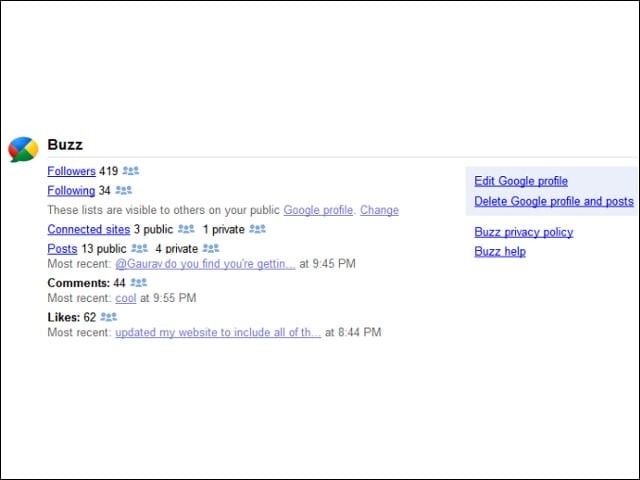The height and width of the screenshot is (480, 640).
Task: Click people icon after 4 private posts
Action: click(x=211, y=248)
